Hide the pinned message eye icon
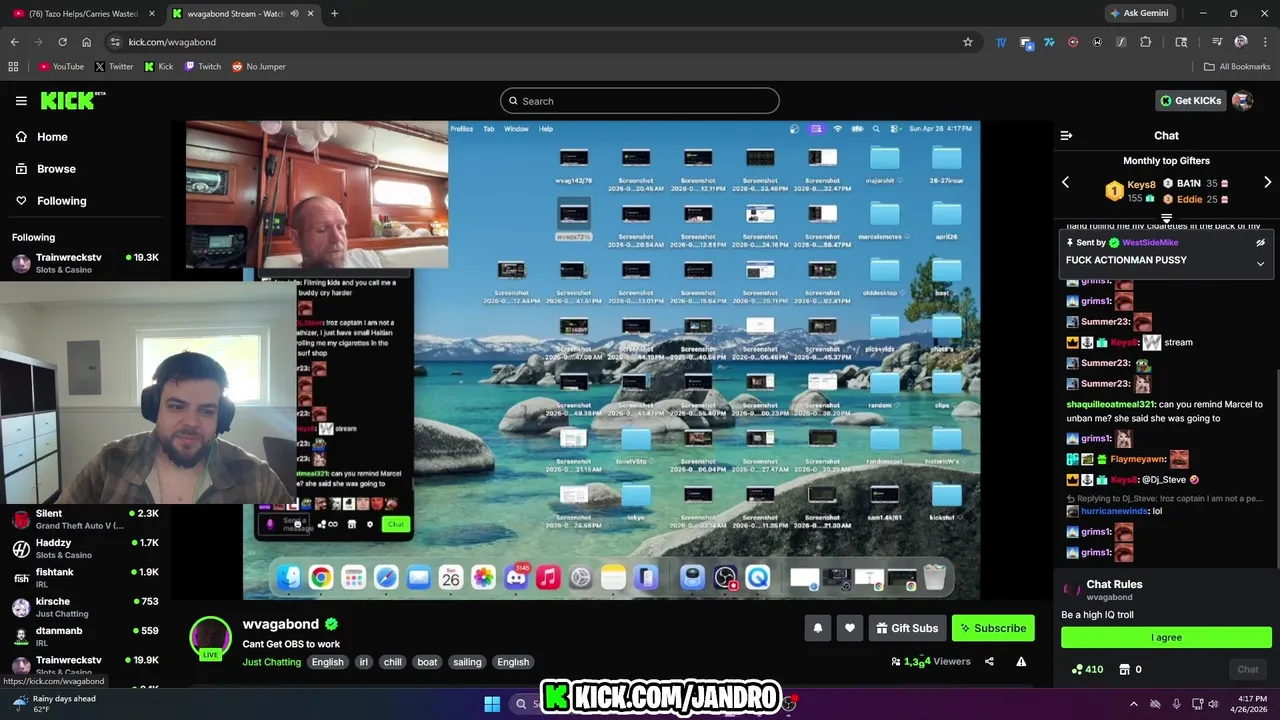1280x720 pixels. [1260, 242]
